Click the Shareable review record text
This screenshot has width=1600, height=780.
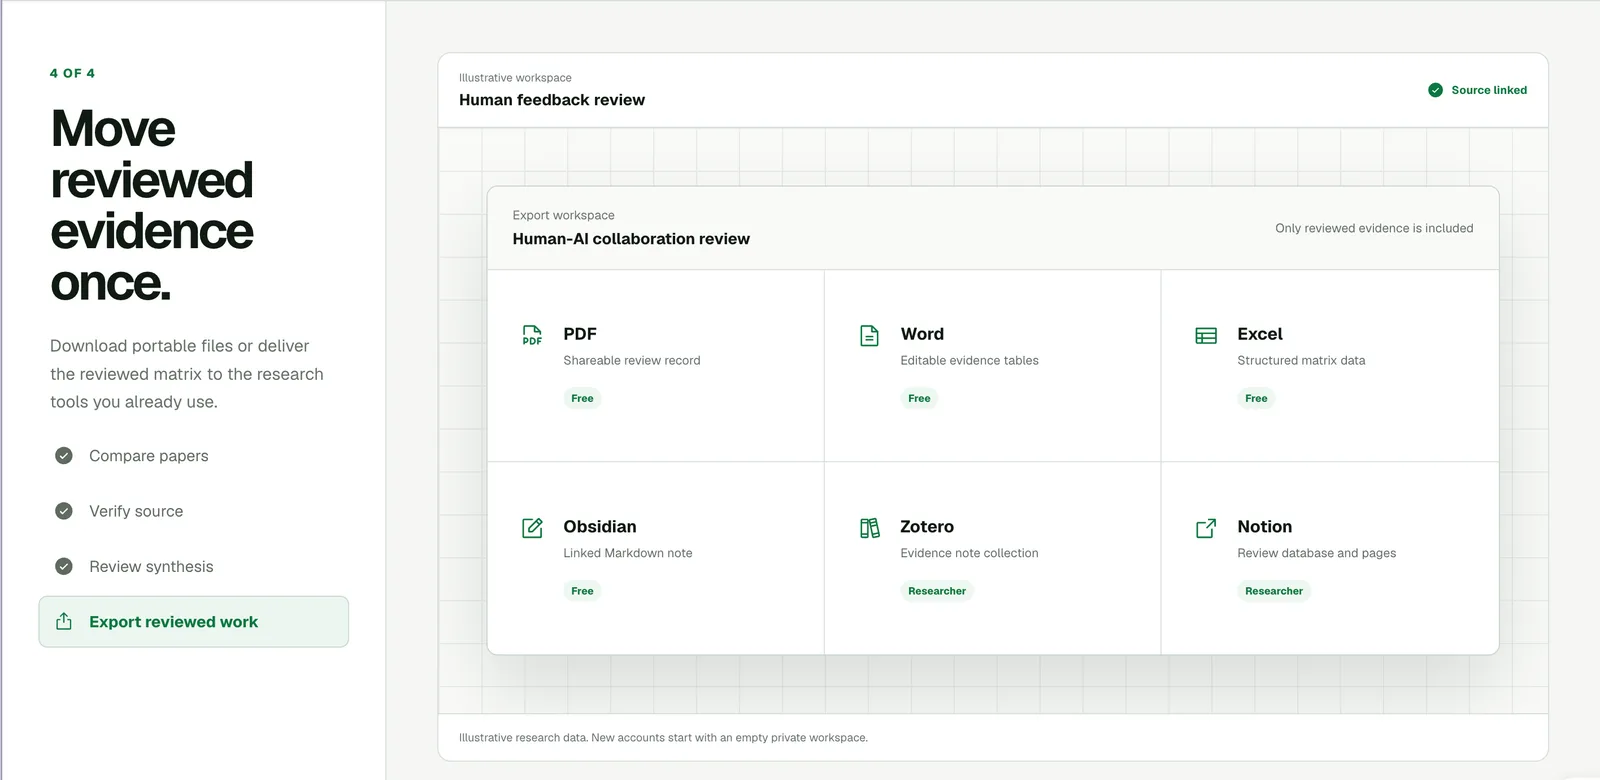coord(632,360)
